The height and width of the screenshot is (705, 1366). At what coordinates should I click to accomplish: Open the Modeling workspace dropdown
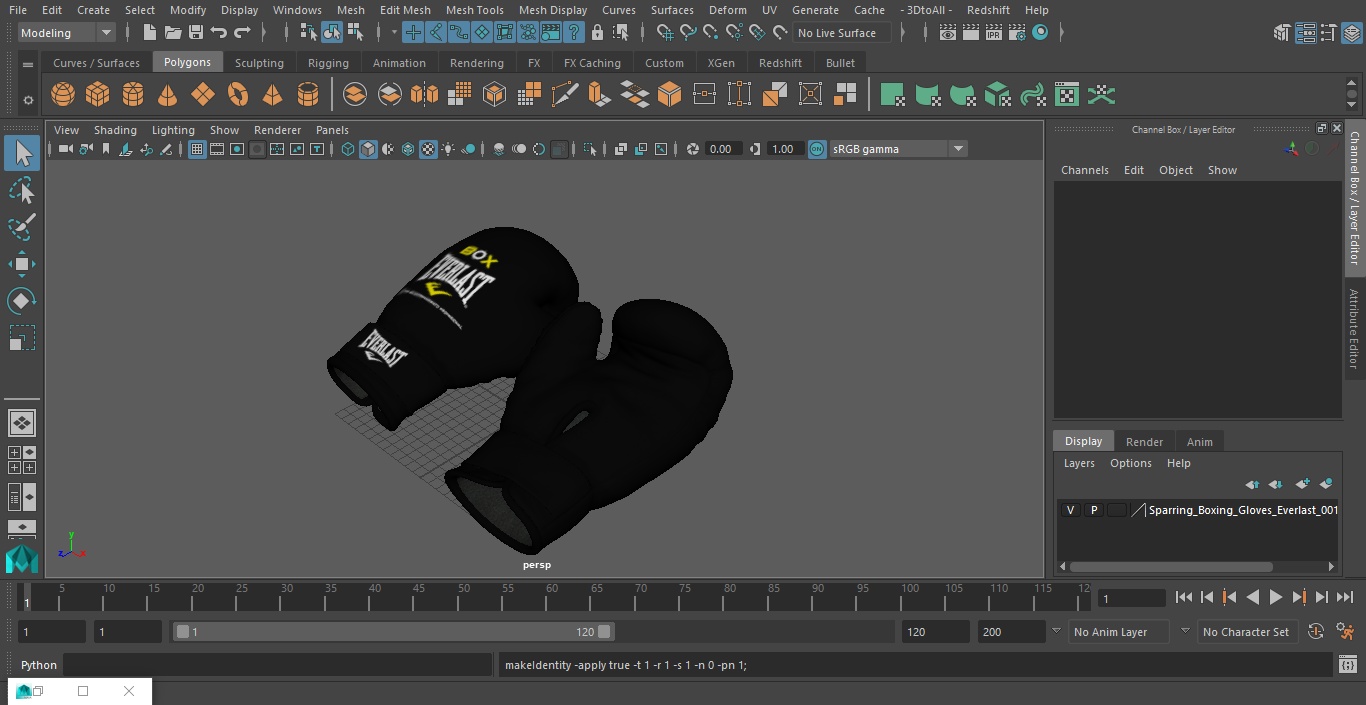coord(67,33)
